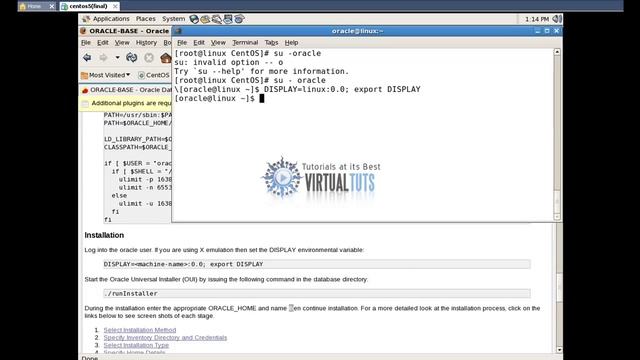This screenshot has height=360, width=640.
Task: Open the terminal's View menu
Action: (218, 42)
